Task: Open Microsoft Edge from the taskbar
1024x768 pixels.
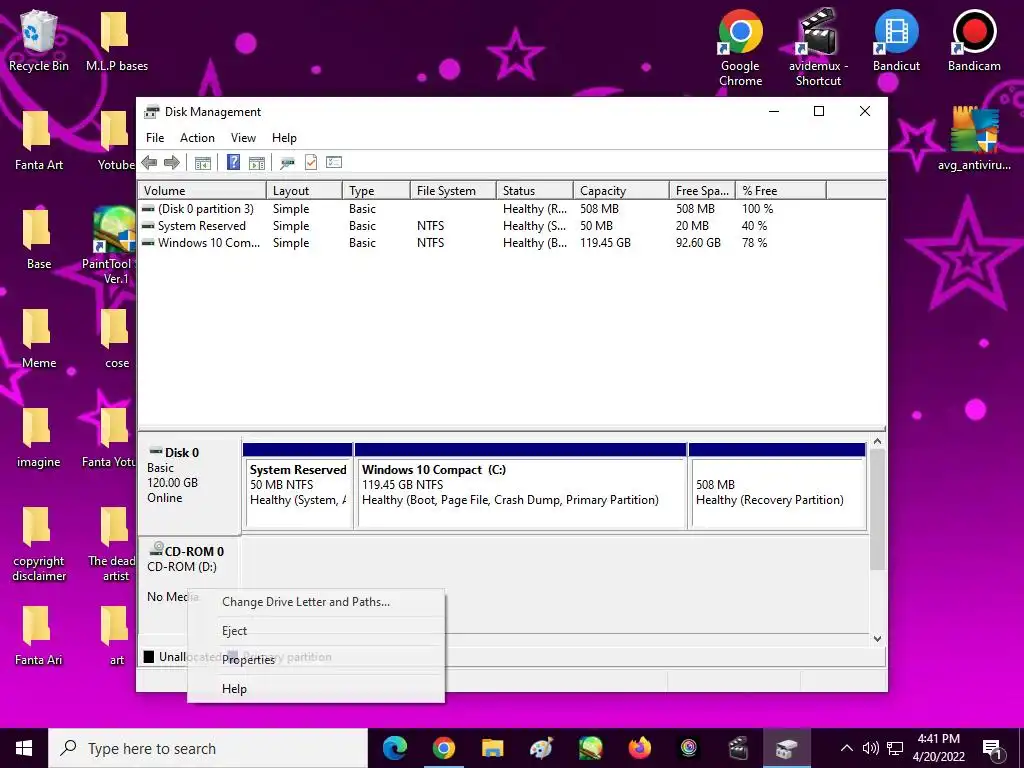Action: click(394, 748)
